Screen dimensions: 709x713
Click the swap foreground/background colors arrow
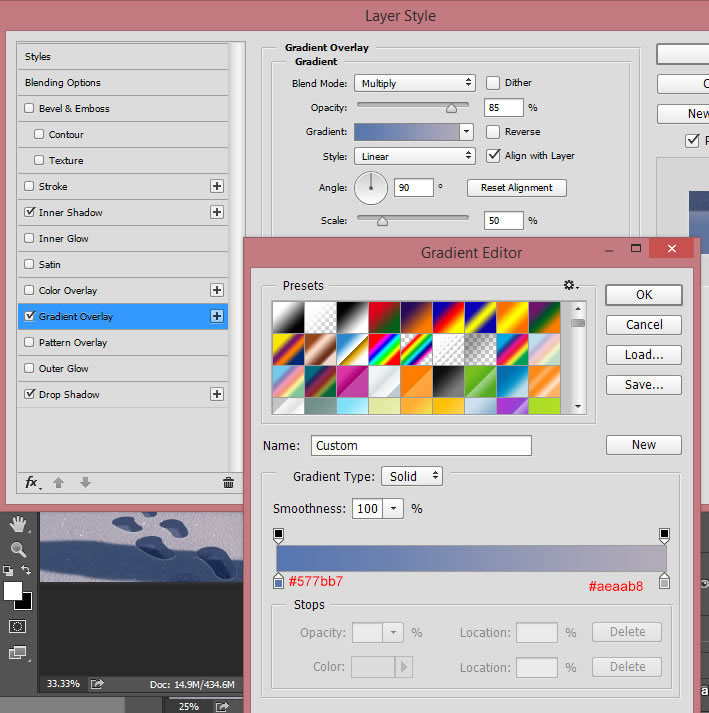pos(26,571)
